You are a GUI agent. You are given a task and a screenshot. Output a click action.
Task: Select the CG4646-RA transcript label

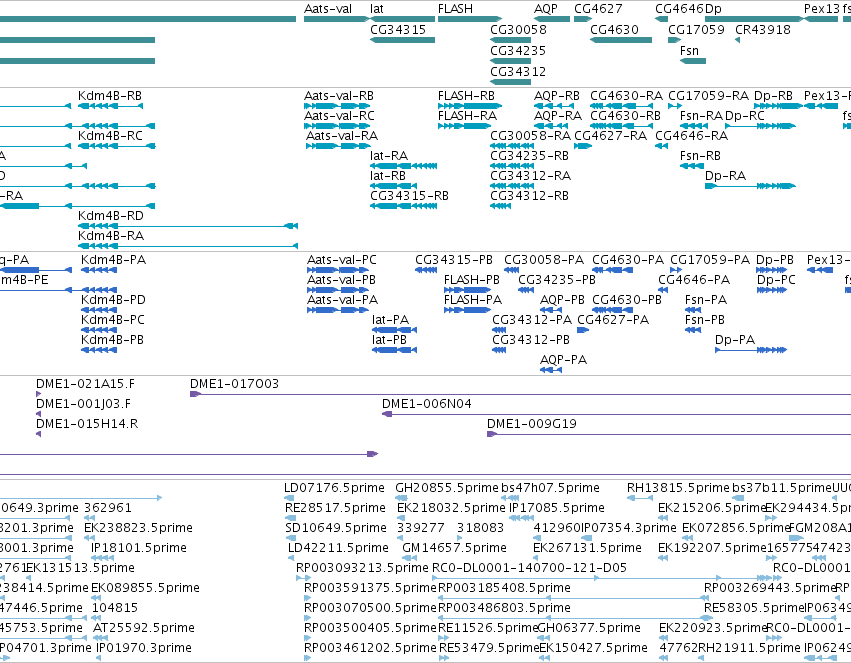[691, 136]
